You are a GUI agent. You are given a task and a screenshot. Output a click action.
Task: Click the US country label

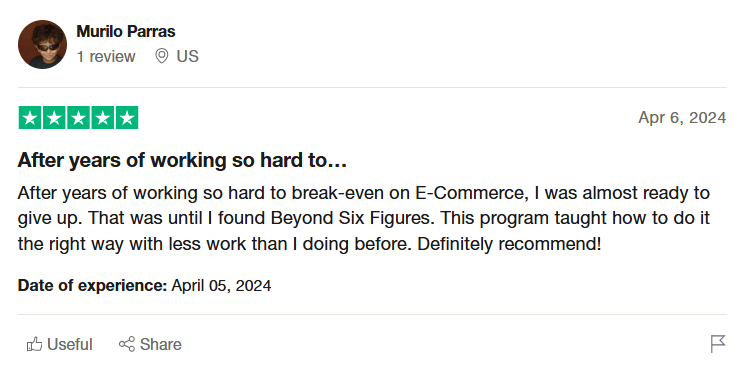[187, 56]
